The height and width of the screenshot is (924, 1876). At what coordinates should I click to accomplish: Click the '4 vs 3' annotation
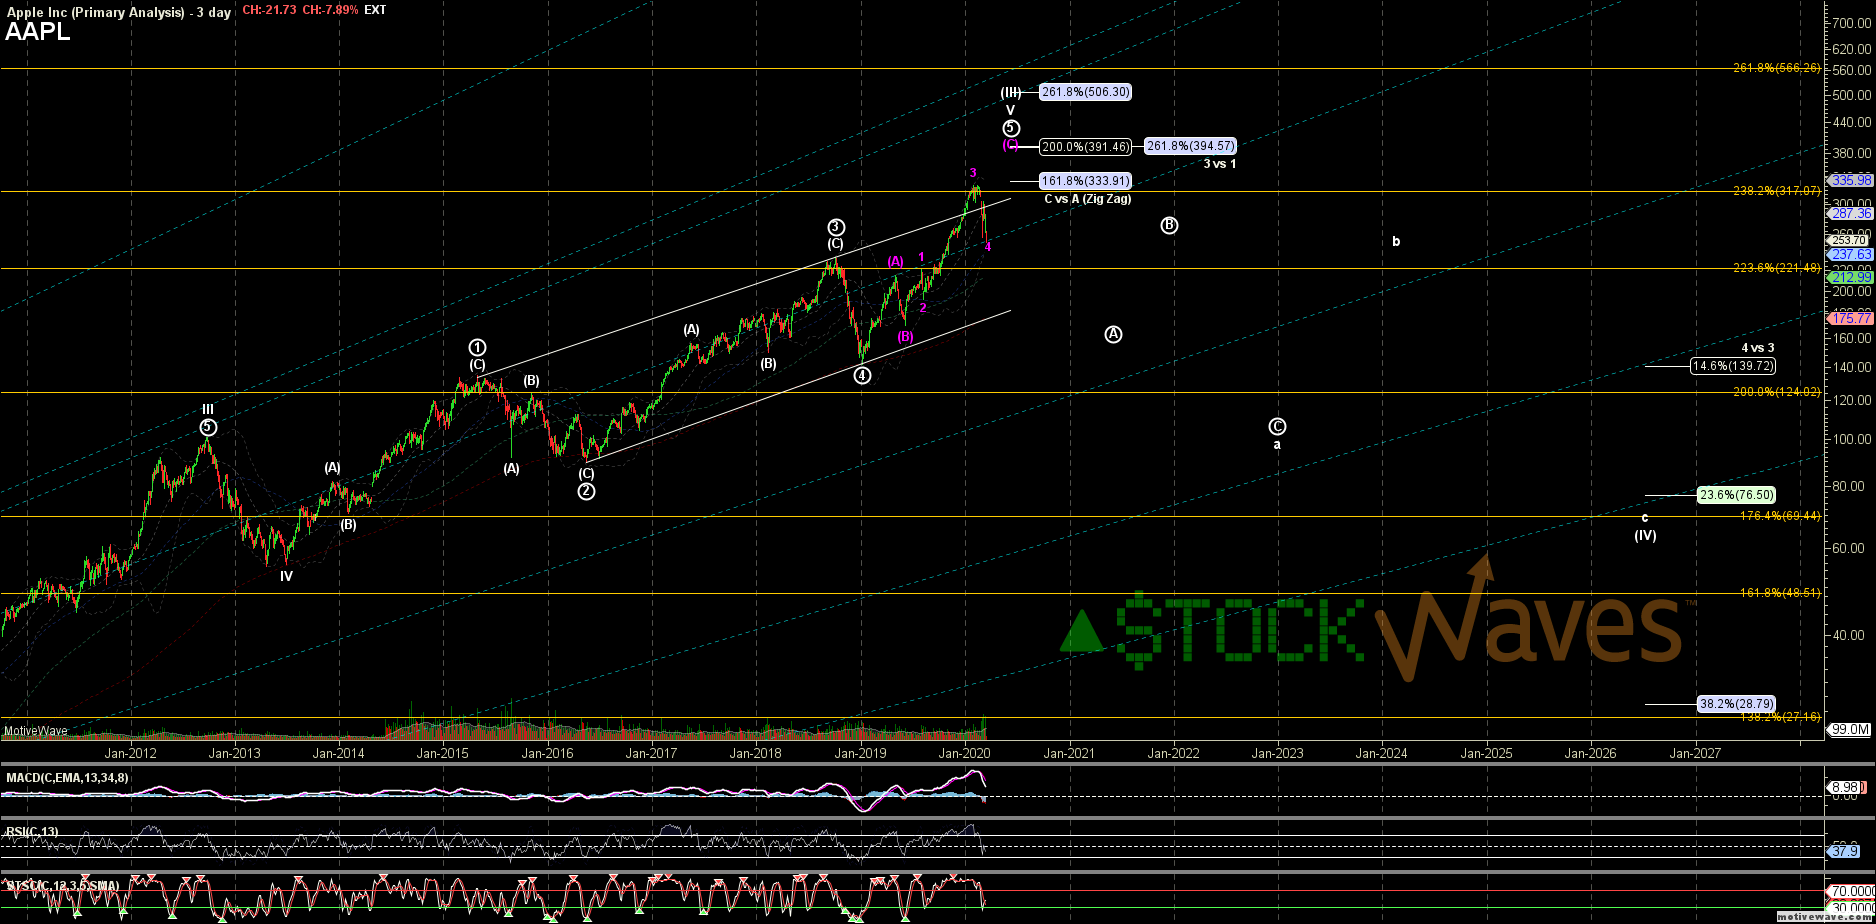coord(1758,348)
